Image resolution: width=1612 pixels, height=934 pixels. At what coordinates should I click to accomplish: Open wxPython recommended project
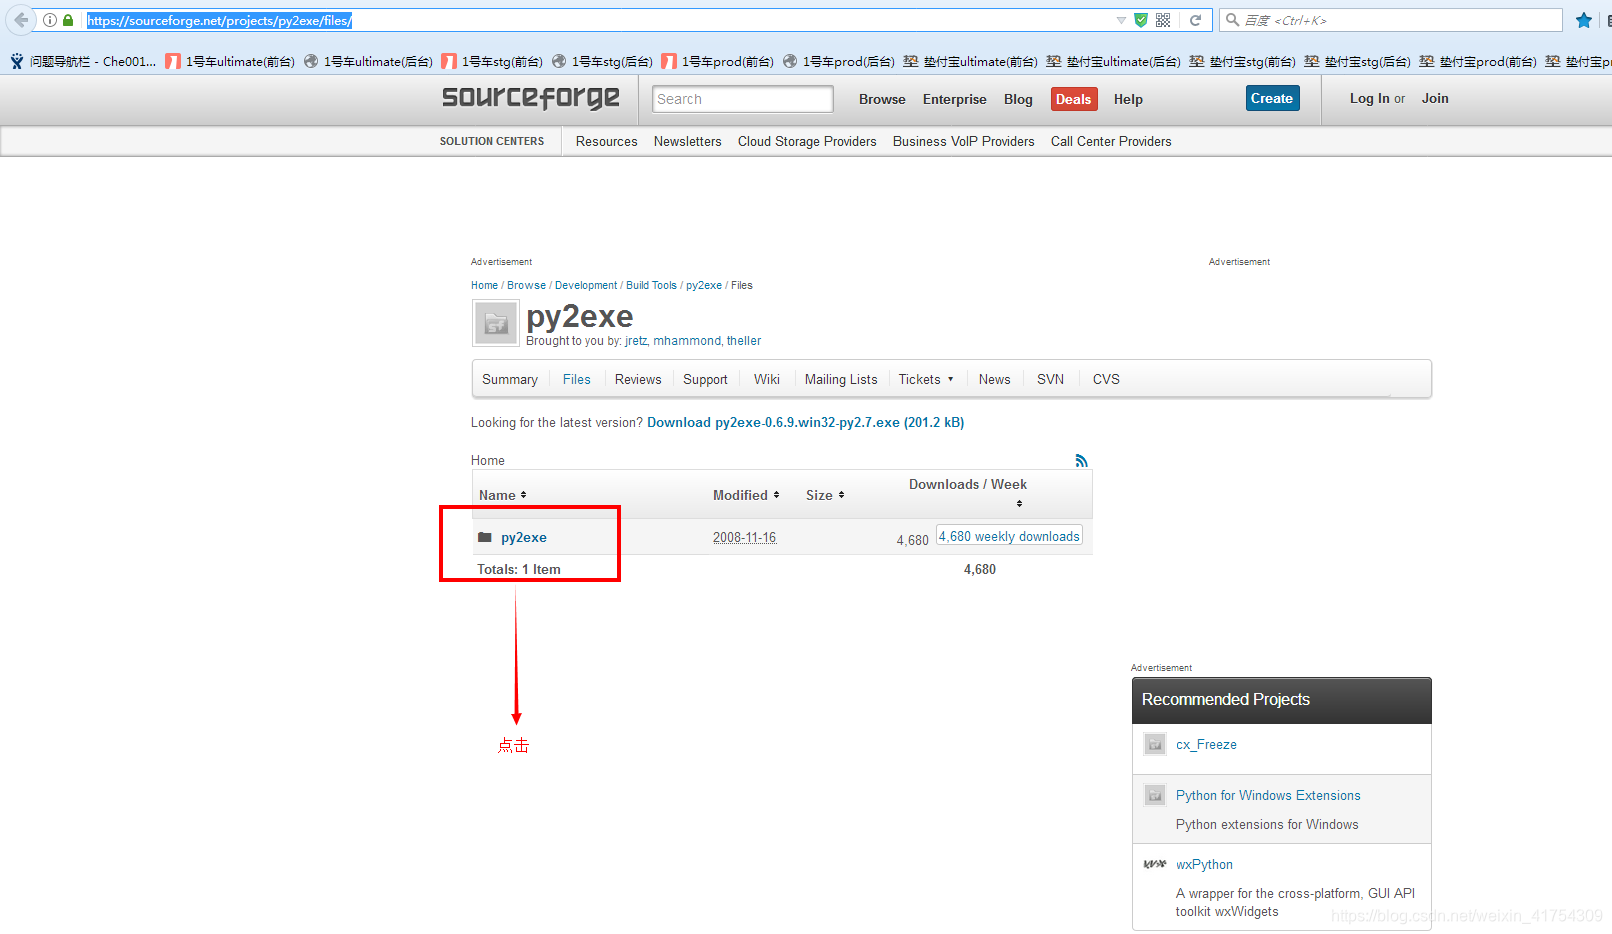1204,865
